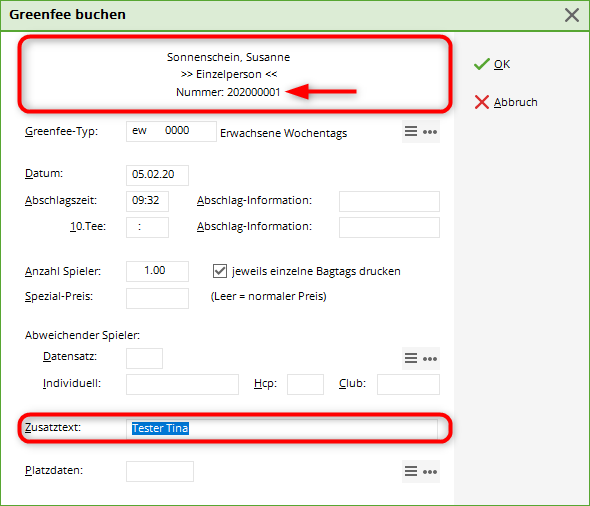This screenshot has height=506, width=590.
Task: Toggle jeweils einzelne Bagtags drucken checkbox
Action: [x=220, y=271]
